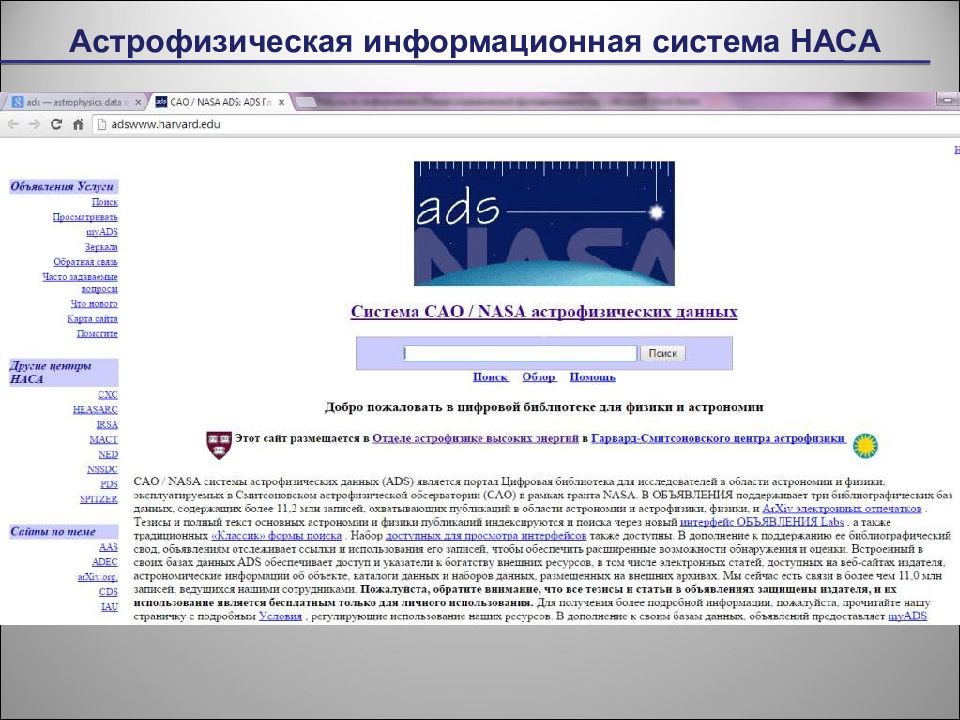Switch to 'ads — astrophysics data' tab
Image resolution: width=960 pixels, height=720 pixels.
pos(73,102)
